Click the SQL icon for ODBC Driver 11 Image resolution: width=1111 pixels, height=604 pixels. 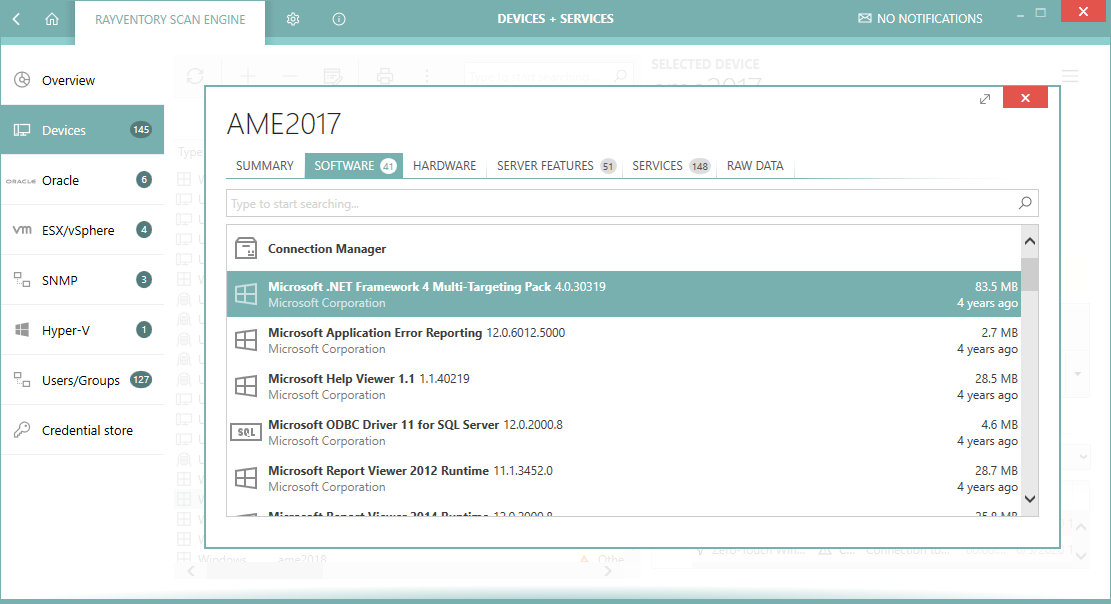pyautogui.click(x=245, y=432)
